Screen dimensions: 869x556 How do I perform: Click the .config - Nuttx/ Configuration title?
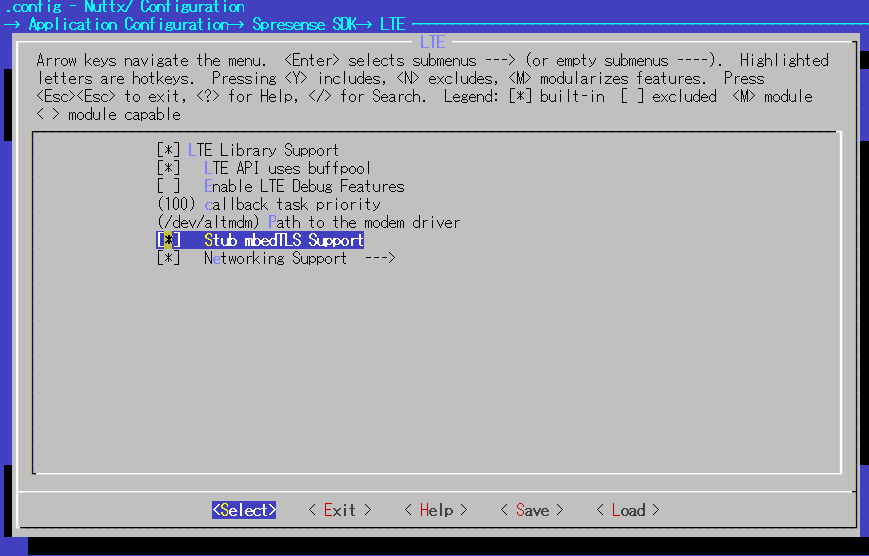tap(124, 7)
